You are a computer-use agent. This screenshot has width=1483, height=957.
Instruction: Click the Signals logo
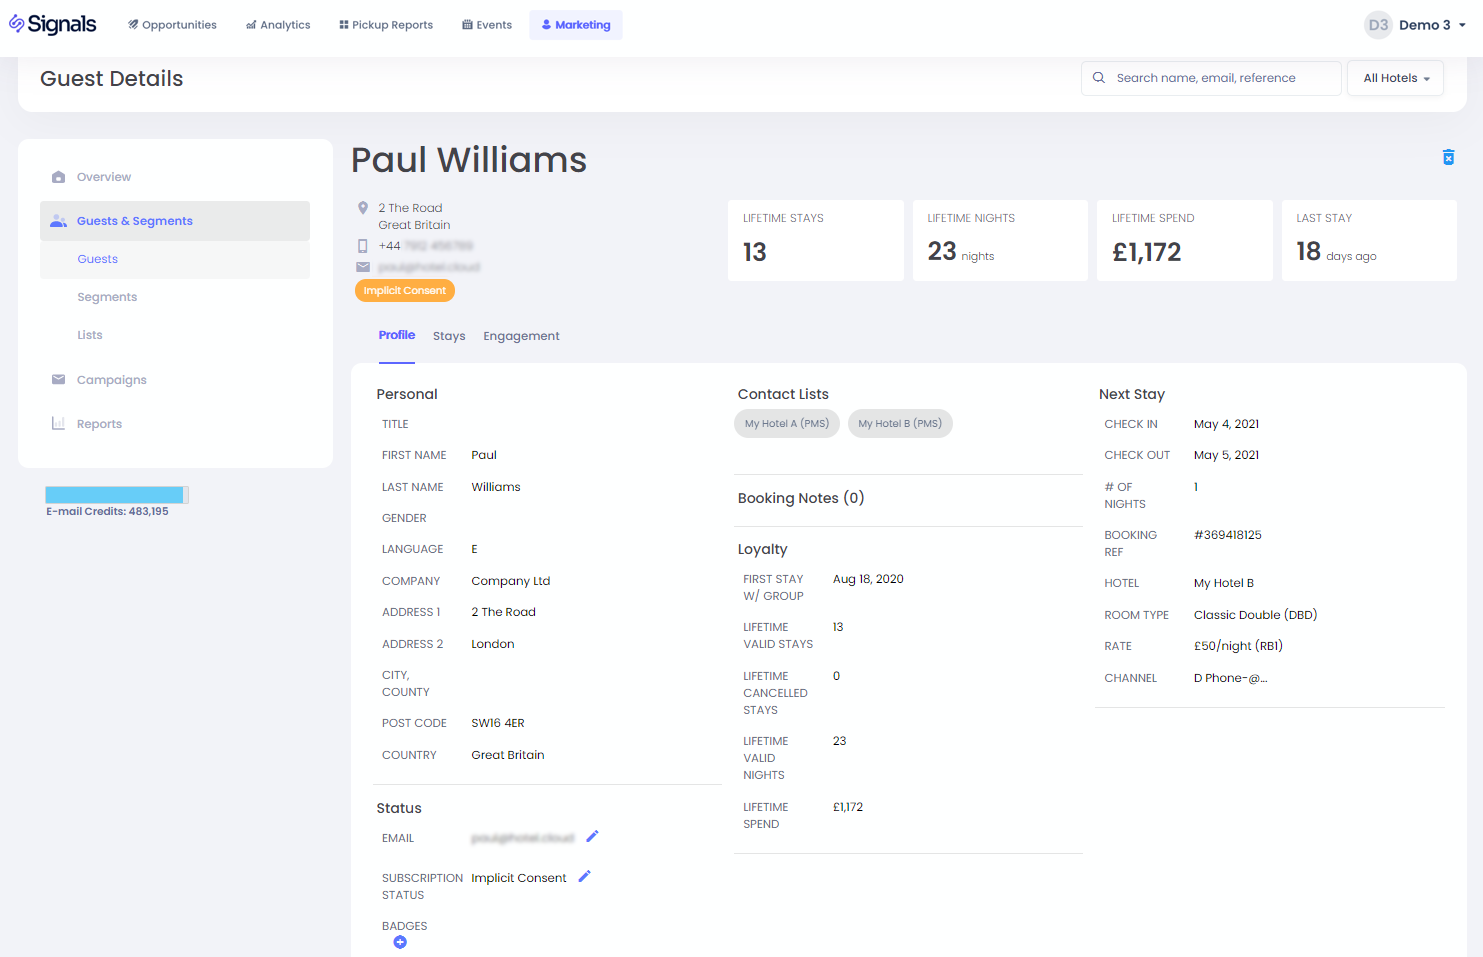pos(53,24)
